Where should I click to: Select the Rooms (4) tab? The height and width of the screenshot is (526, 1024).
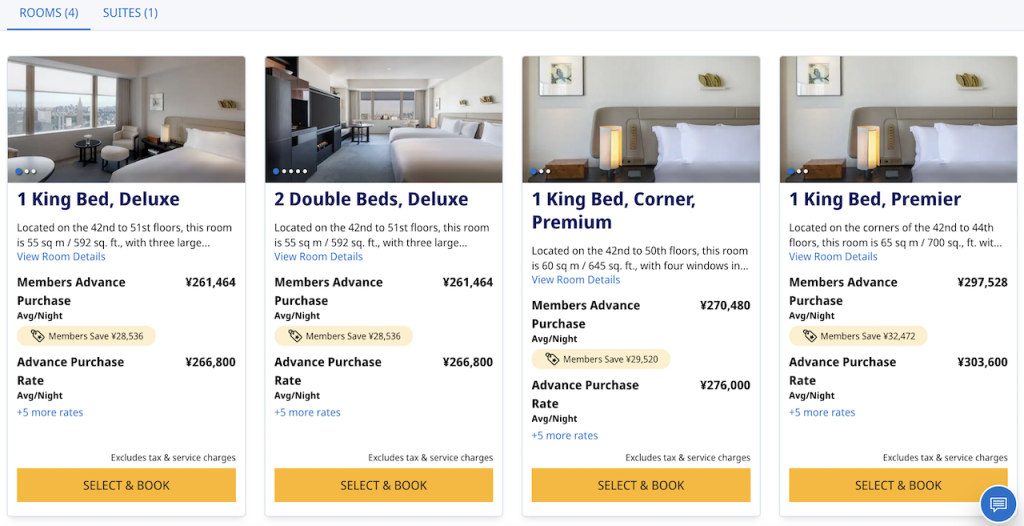click(x=49, y=13)
